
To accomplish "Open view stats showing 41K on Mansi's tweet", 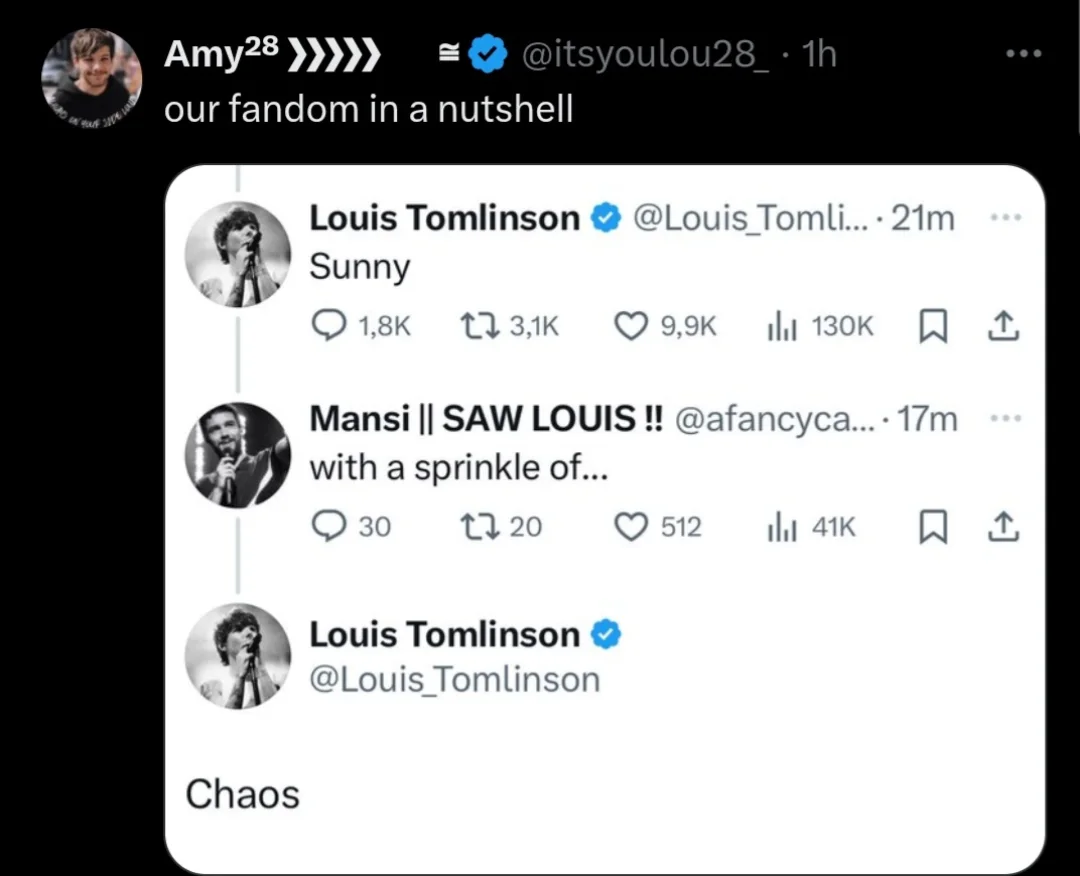I will [782, 528].
